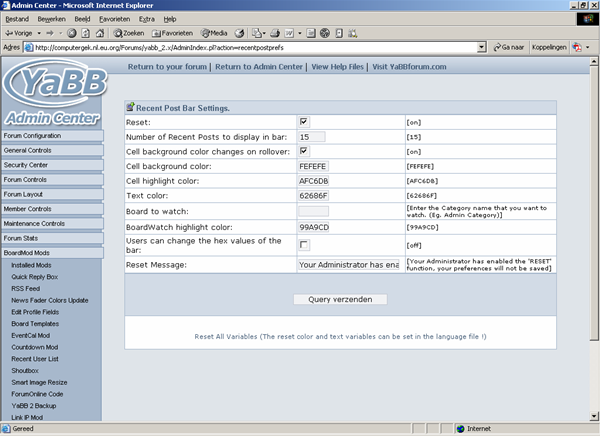Click the last toolbar icon right of Messenger

(352, 33)
